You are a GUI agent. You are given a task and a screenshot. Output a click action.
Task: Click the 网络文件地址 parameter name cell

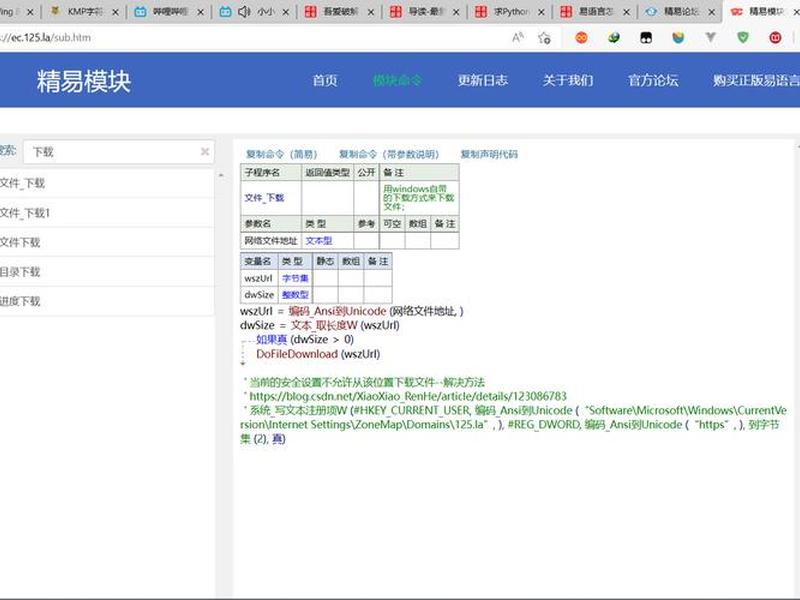pyautogui.click(x=271, y=241)
